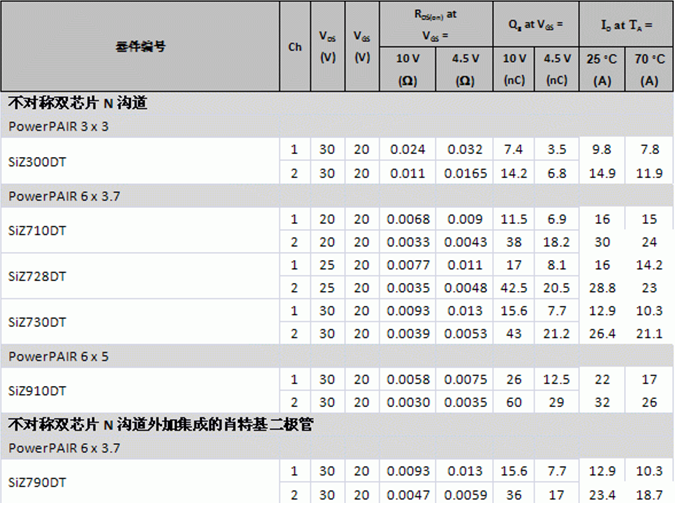The width and height of the screenshot is (675, 511).
Task: Click the SiZ300DT part number
Action: coord(37,161)
